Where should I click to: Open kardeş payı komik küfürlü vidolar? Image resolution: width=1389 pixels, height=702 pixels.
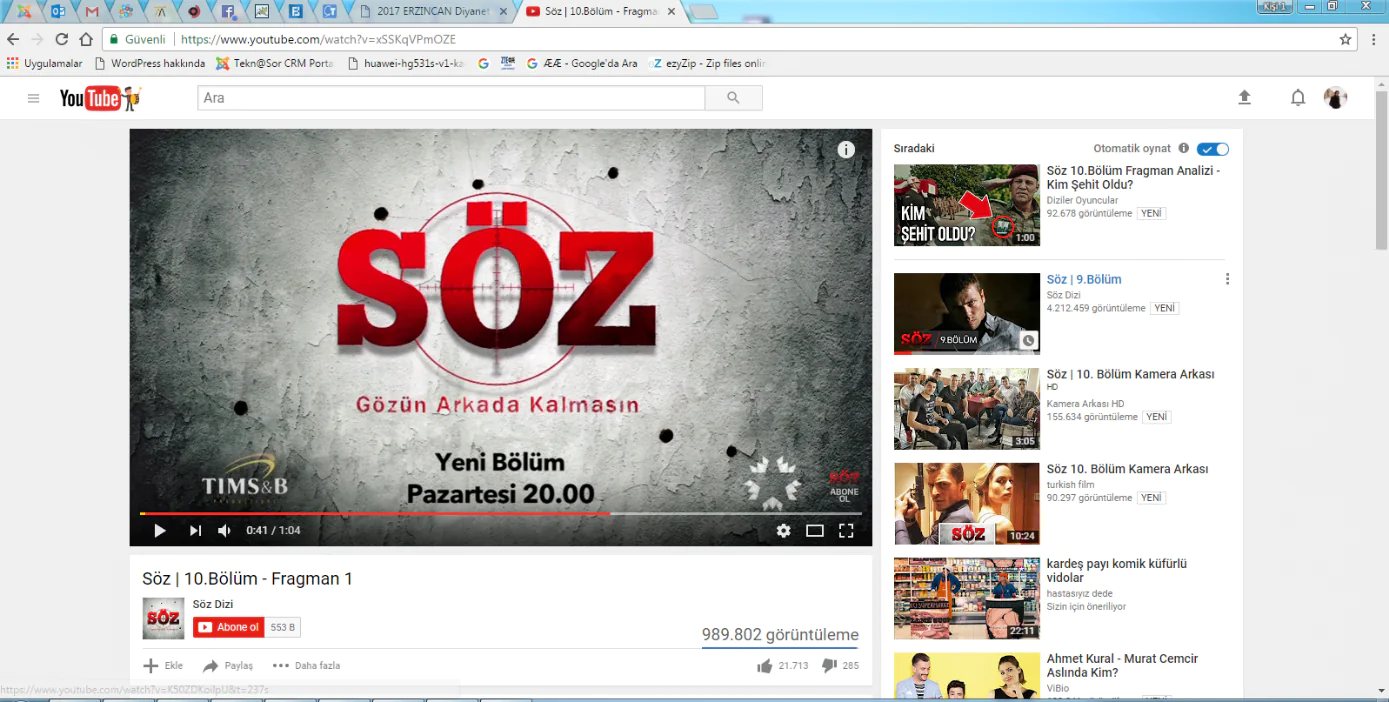click(x=1117, y=571)
